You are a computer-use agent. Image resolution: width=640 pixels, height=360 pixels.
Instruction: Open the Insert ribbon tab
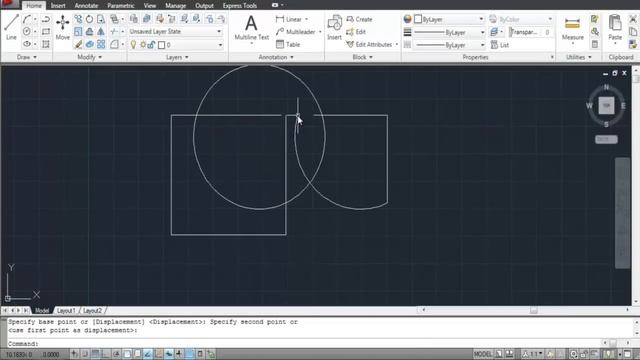(58, 6)
